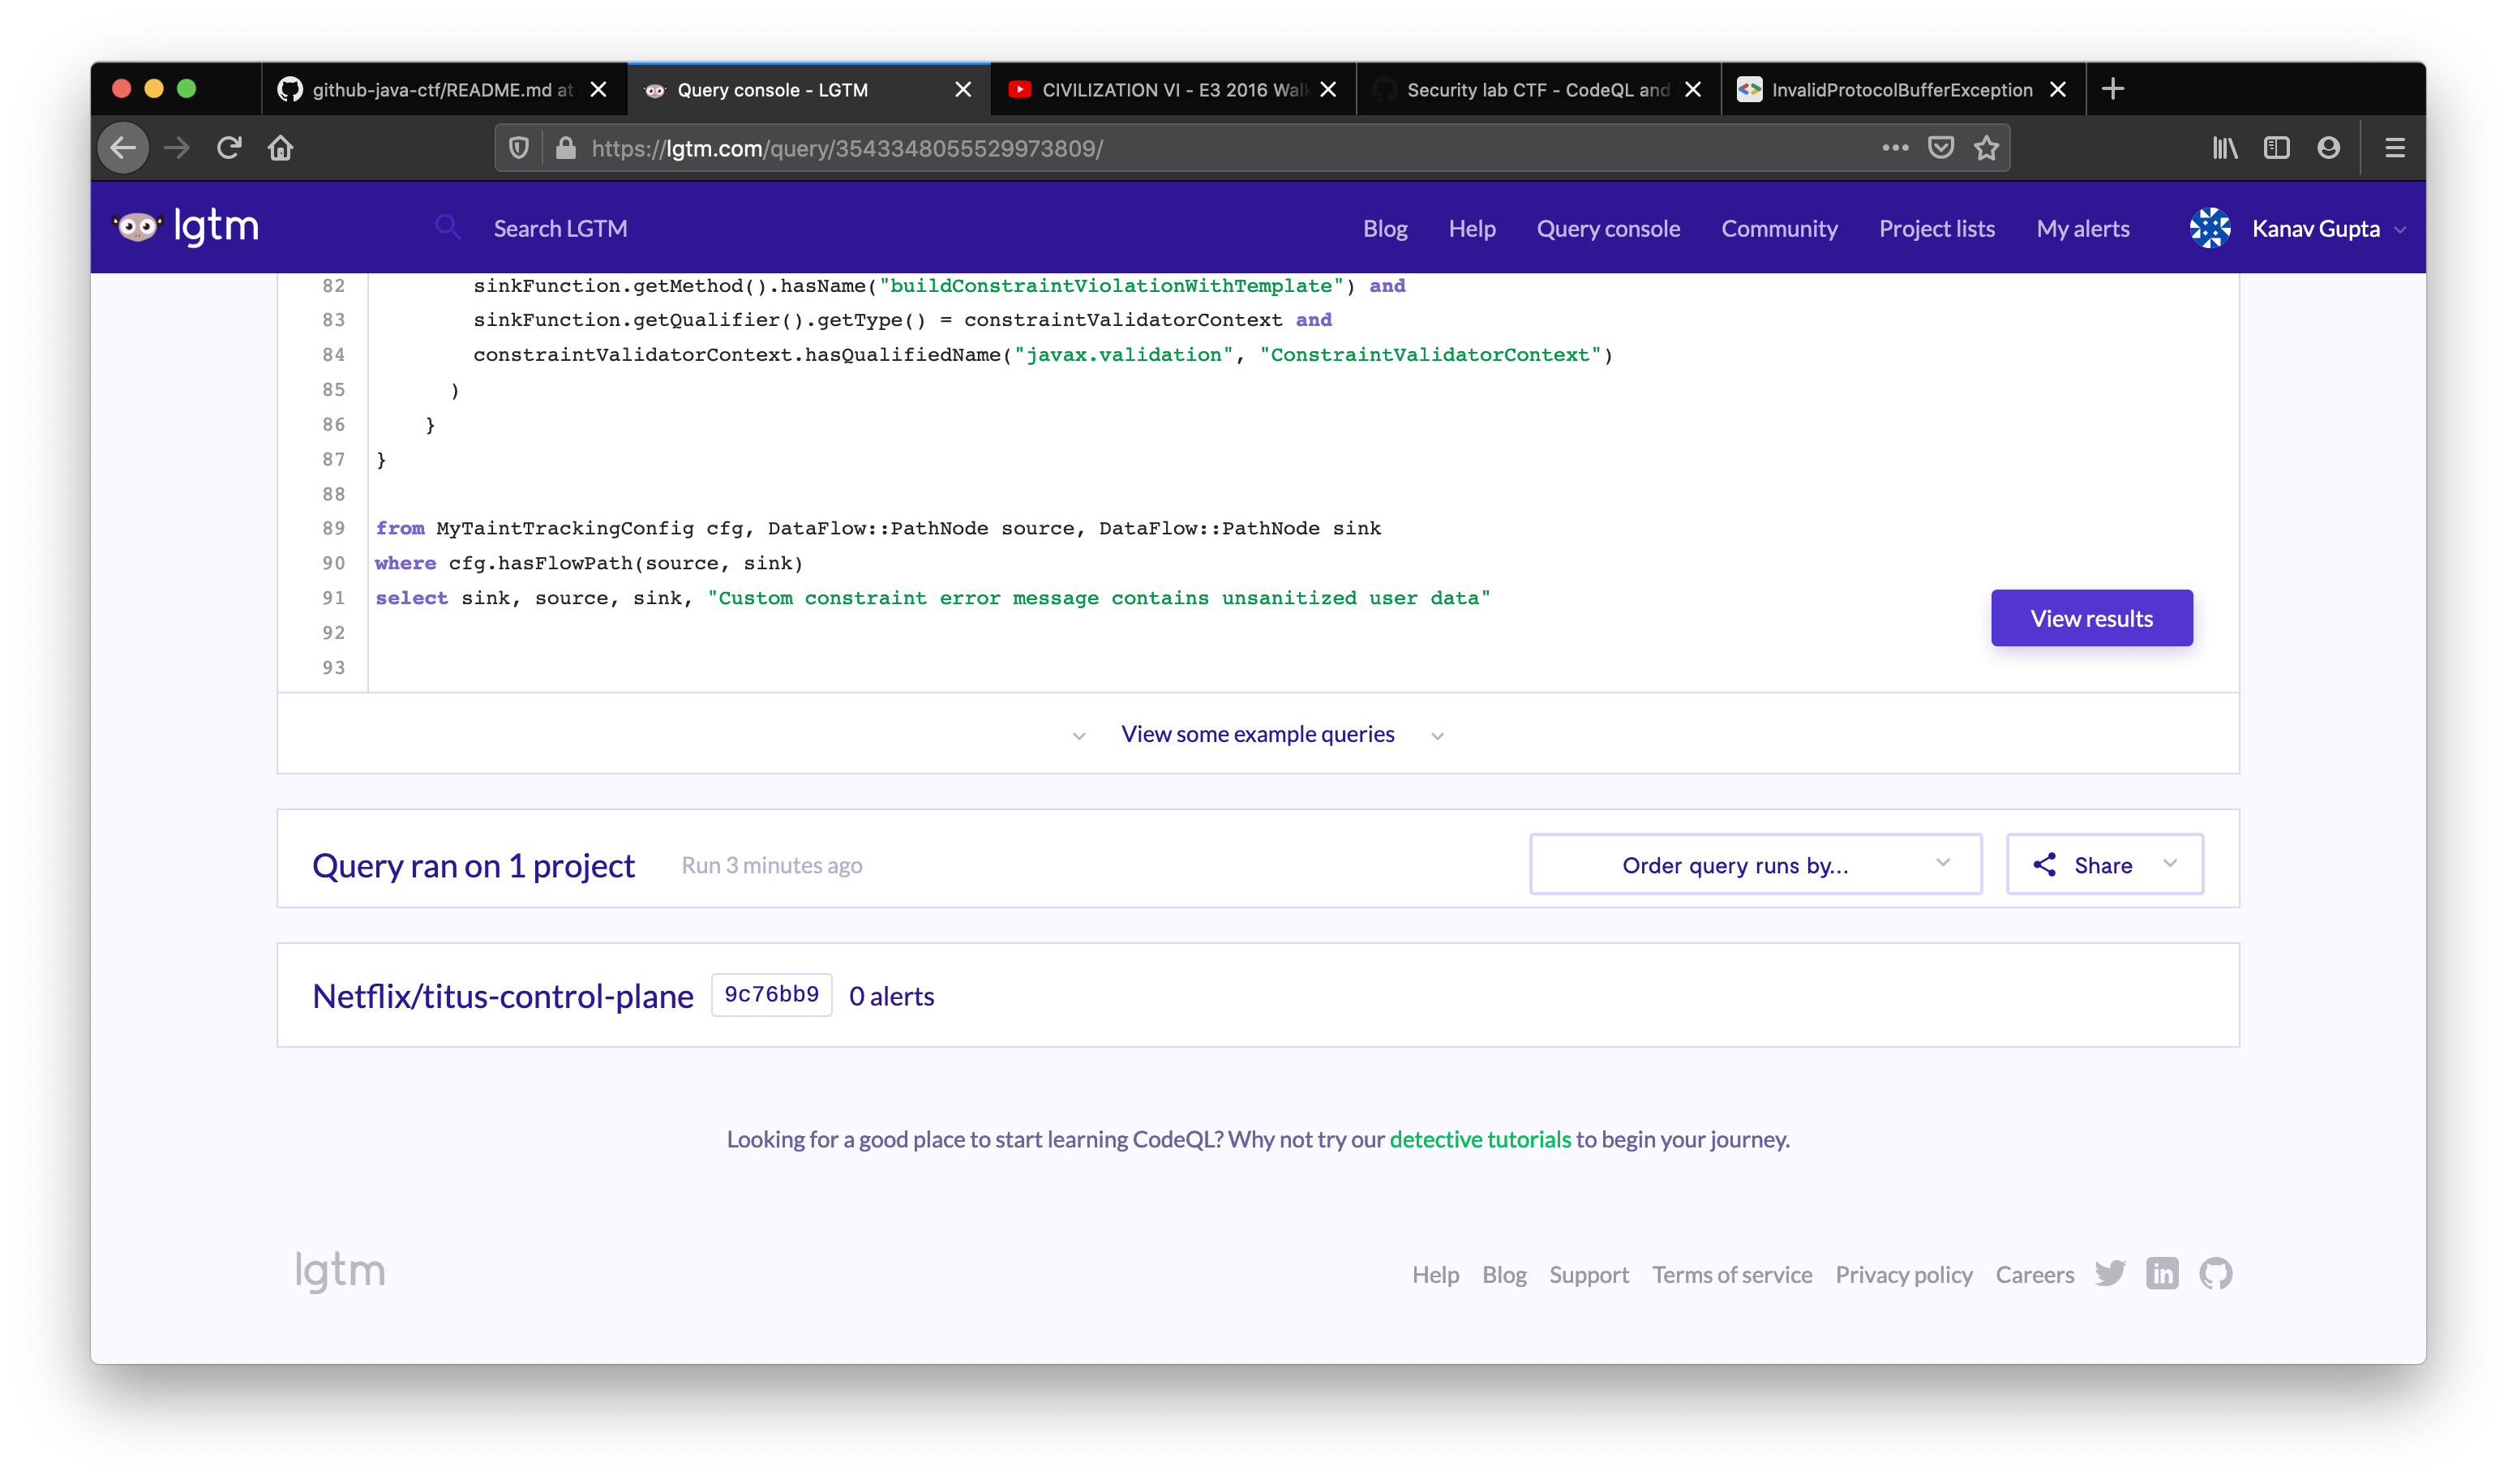Expand View some example queries
Viewport: 2517px width, 1484px height.
click(x=1257, y=734)
